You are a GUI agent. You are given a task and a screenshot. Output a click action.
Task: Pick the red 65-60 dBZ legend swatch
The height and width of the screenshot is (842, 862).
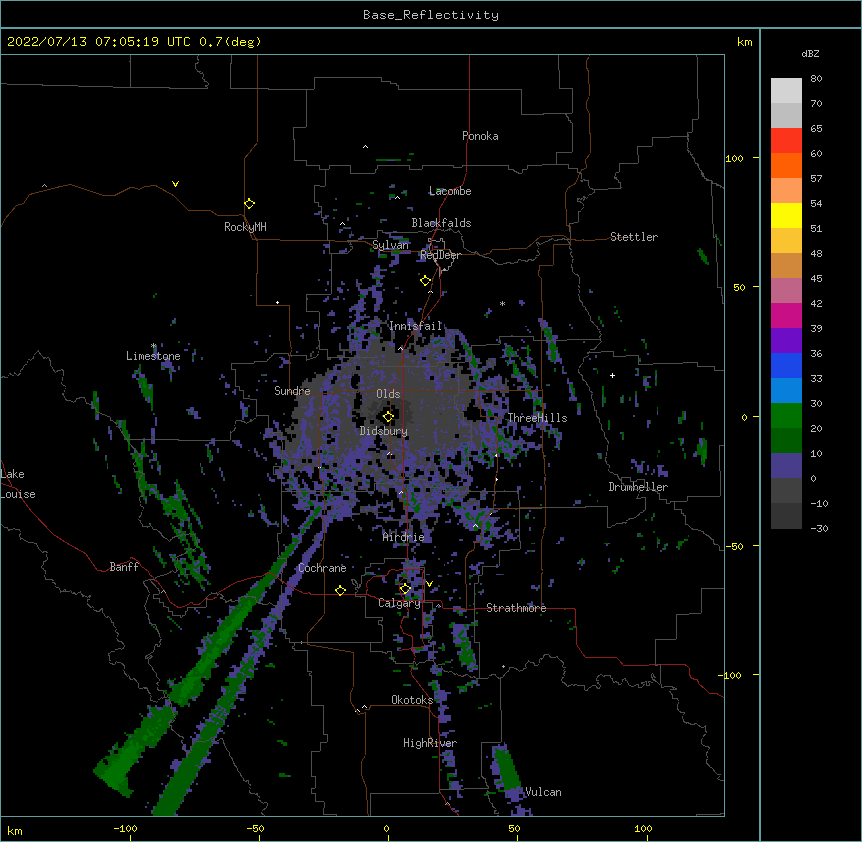[x=786, y=141]
